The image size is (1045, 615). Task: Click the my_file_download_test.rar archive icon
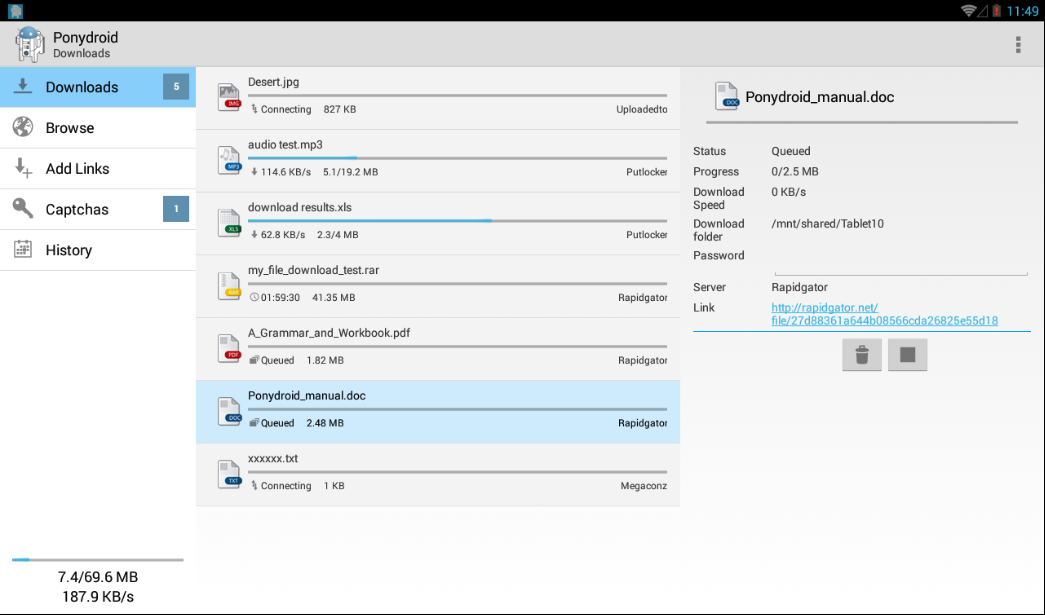coord(230,286)
